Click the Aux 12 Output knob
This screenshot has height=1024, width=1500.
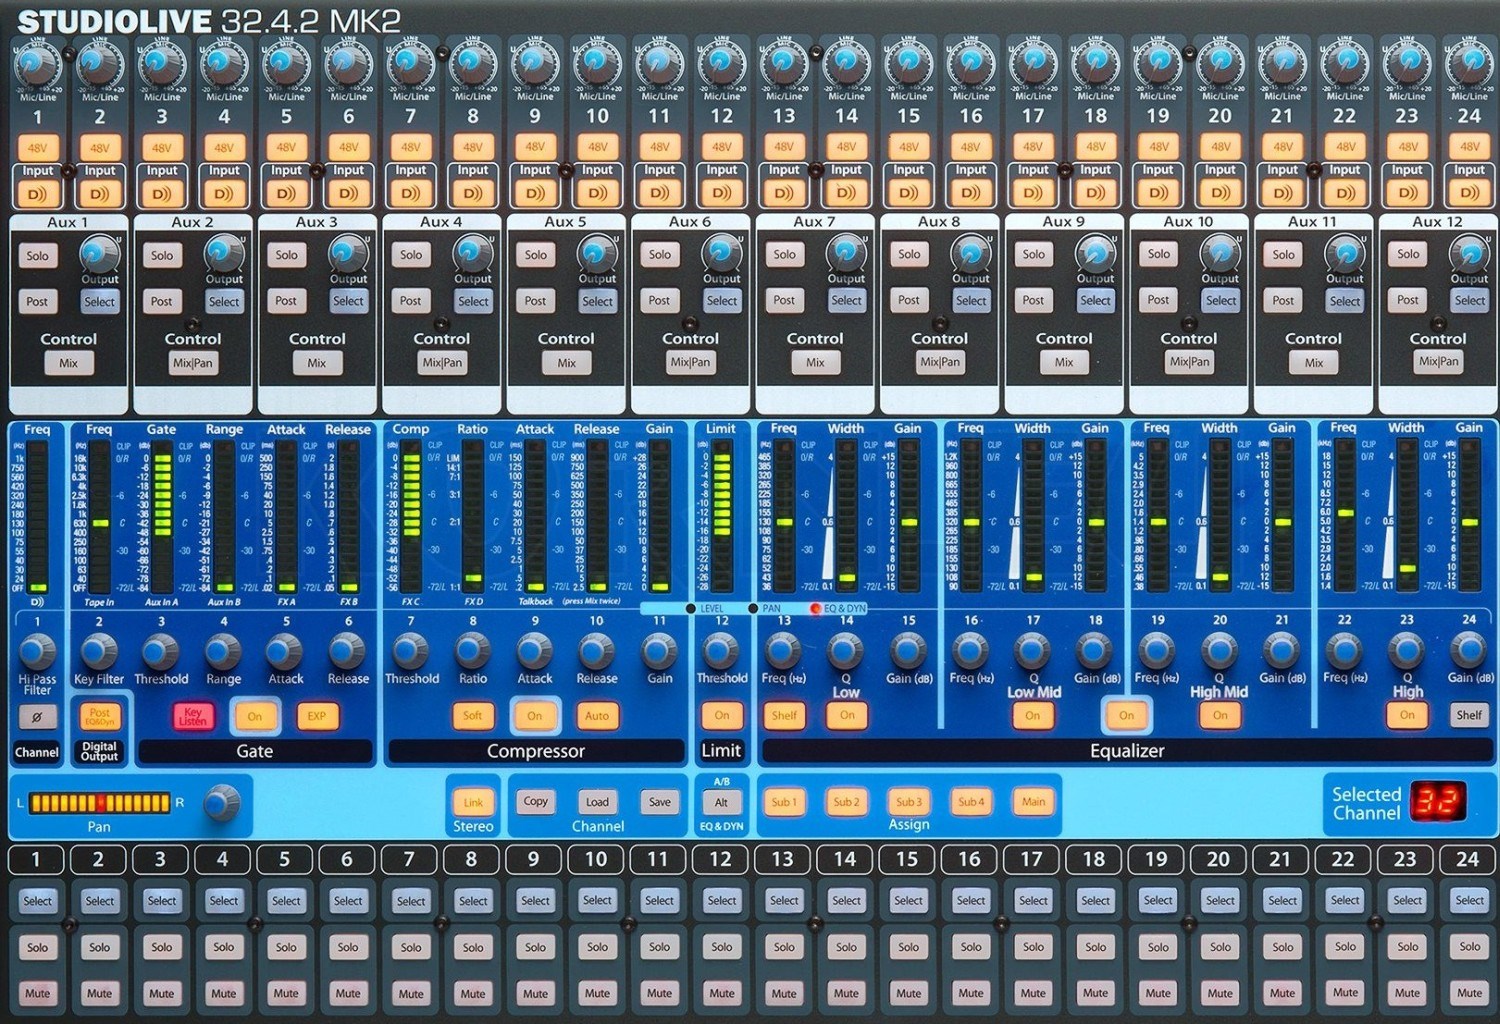coord(1469,252)
